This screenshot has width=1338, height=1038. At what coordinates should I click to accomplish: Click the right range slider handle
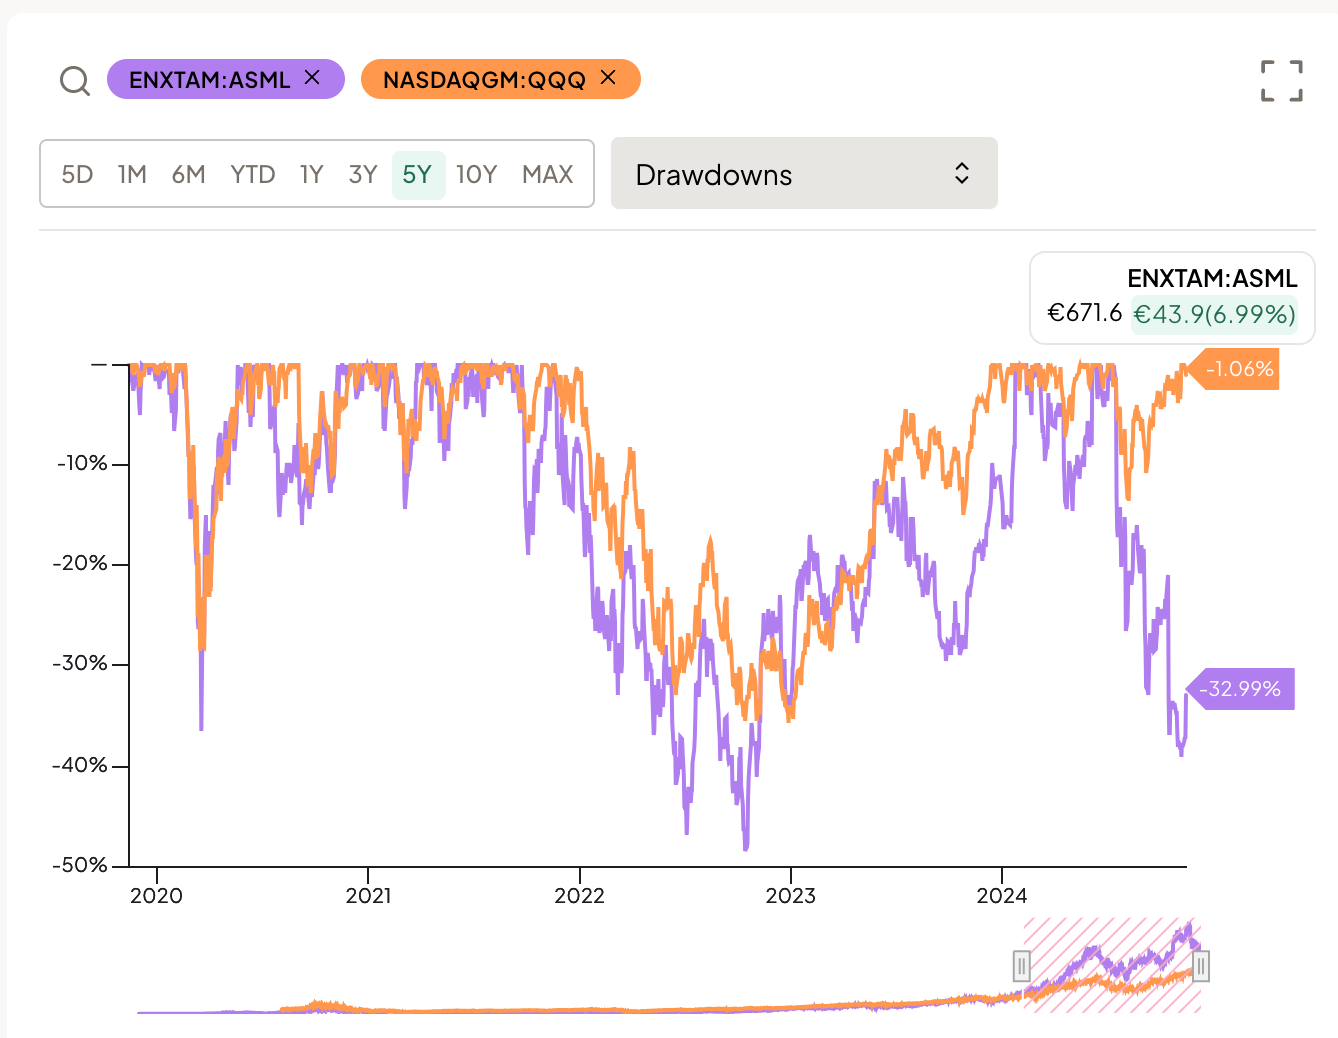click(1201, 966)
